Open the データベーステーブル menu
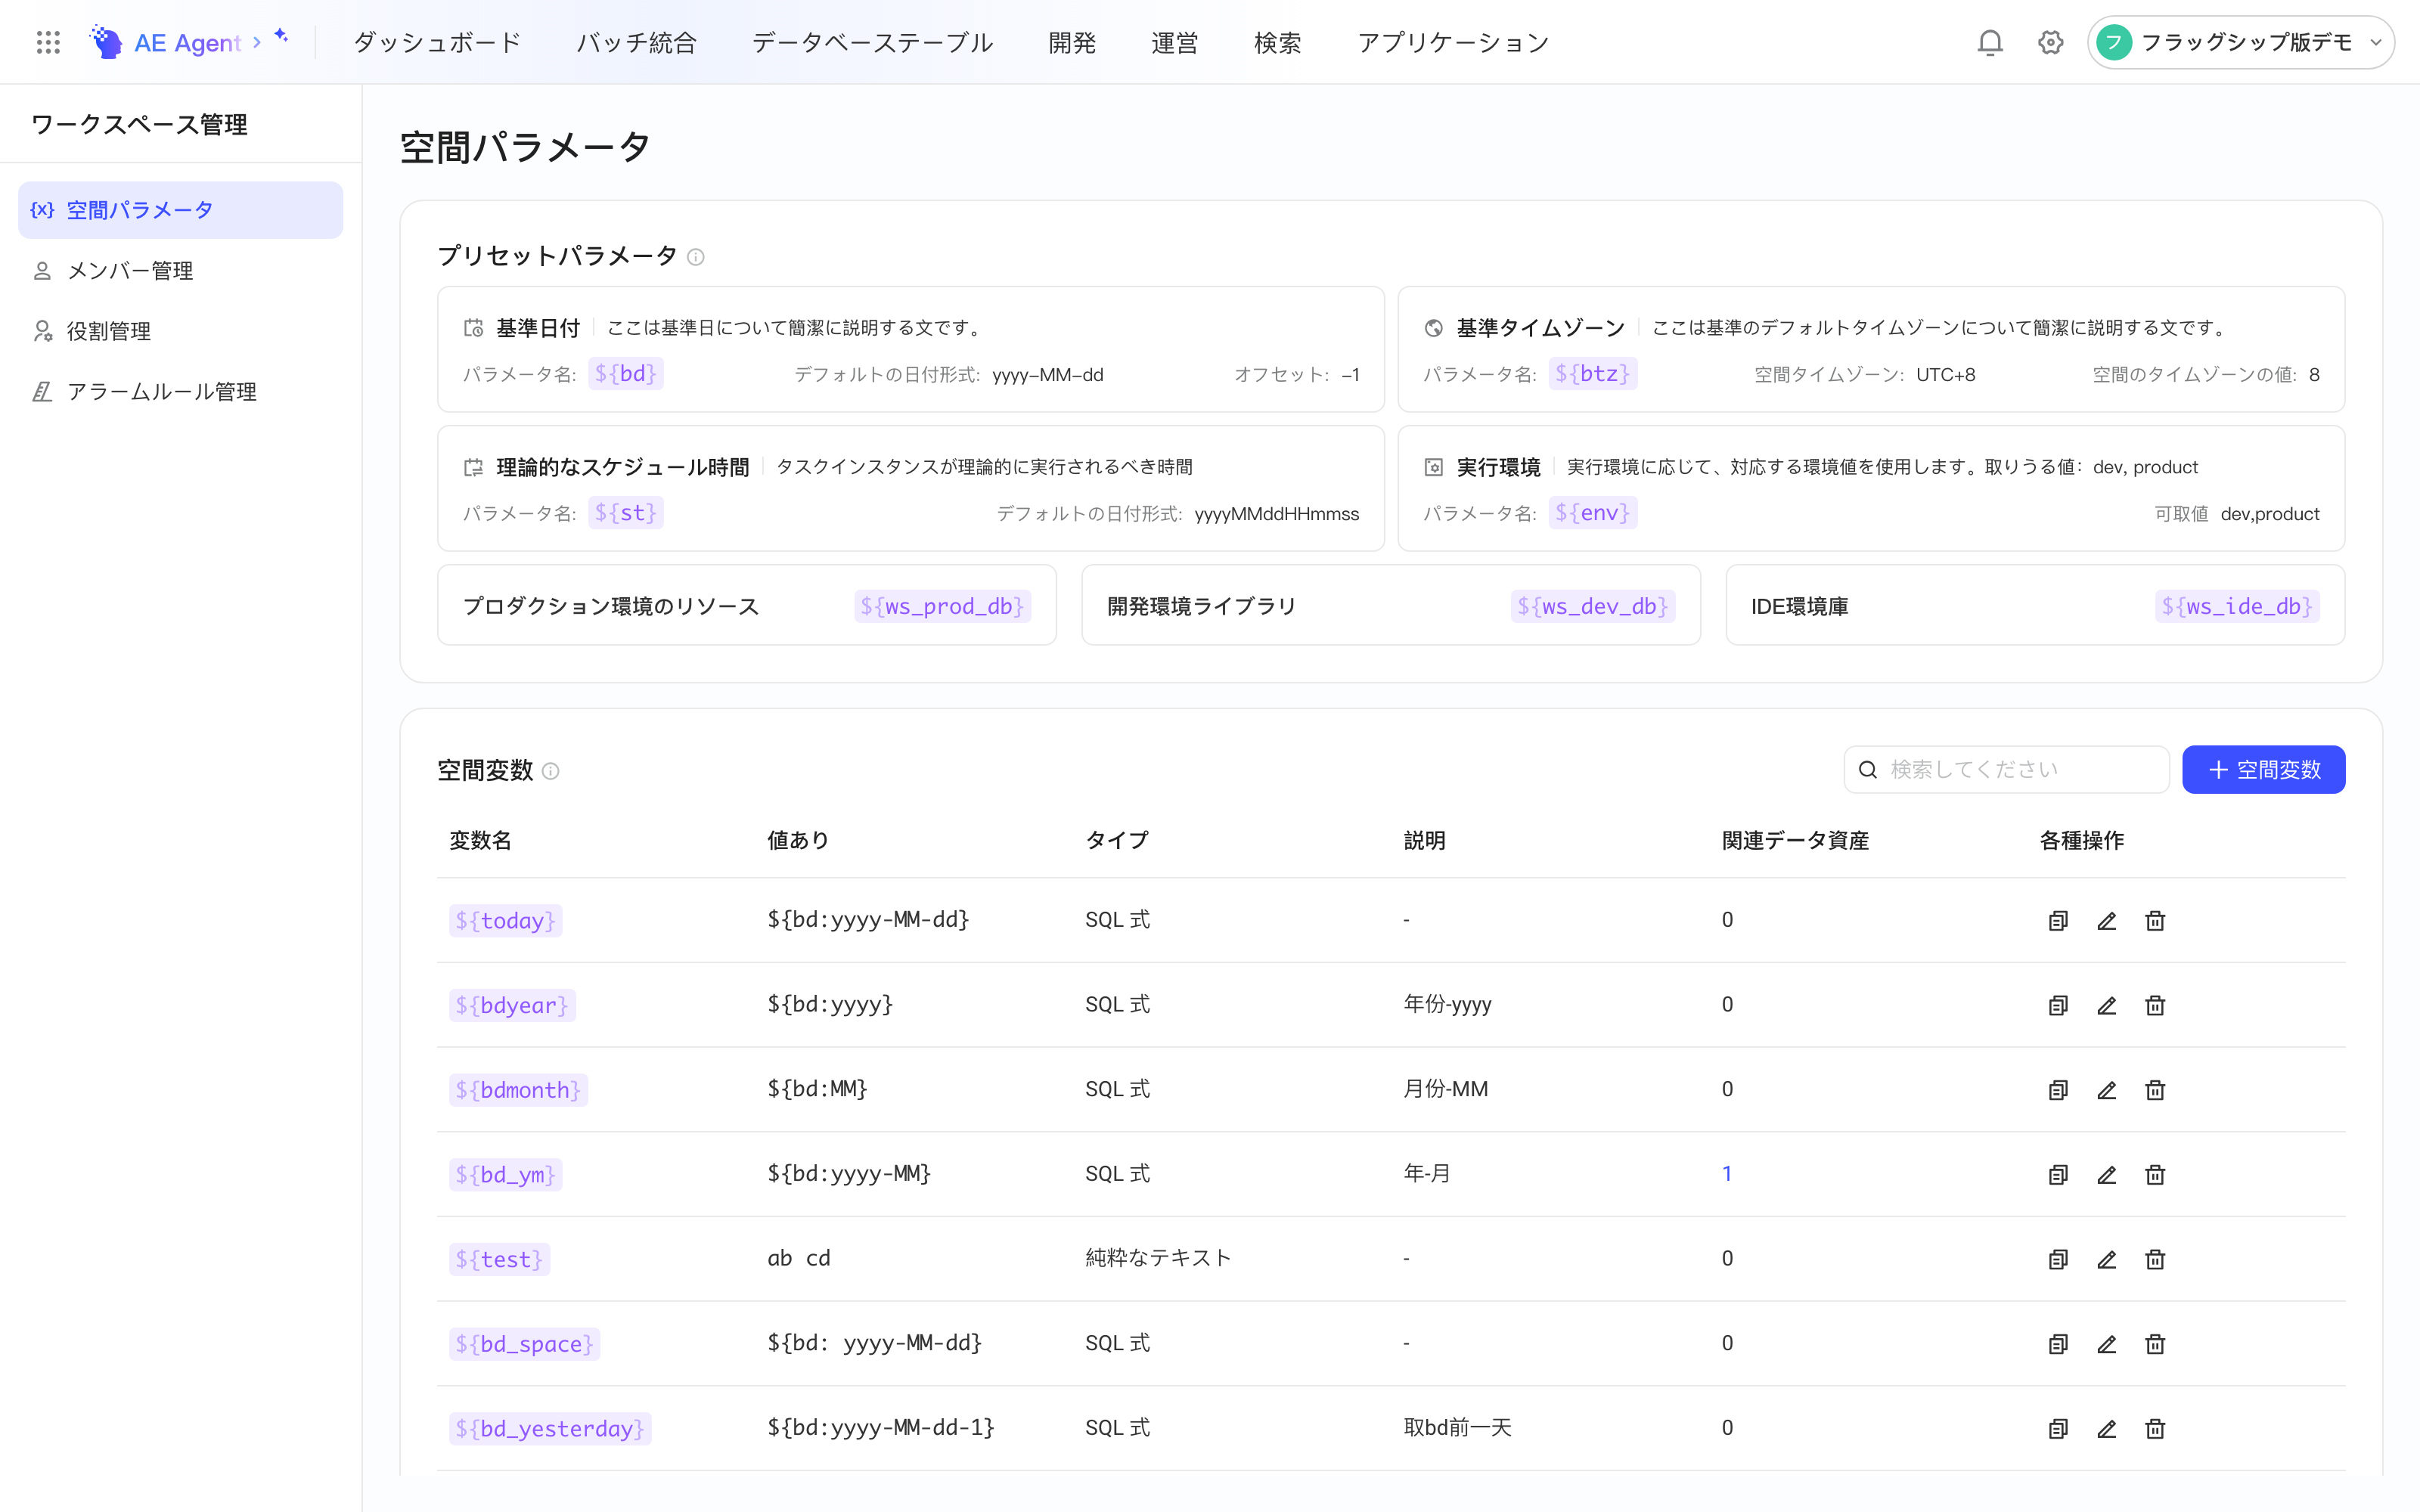The width and height of the screenshot is (2420, 1512). [x=872, y=42]
